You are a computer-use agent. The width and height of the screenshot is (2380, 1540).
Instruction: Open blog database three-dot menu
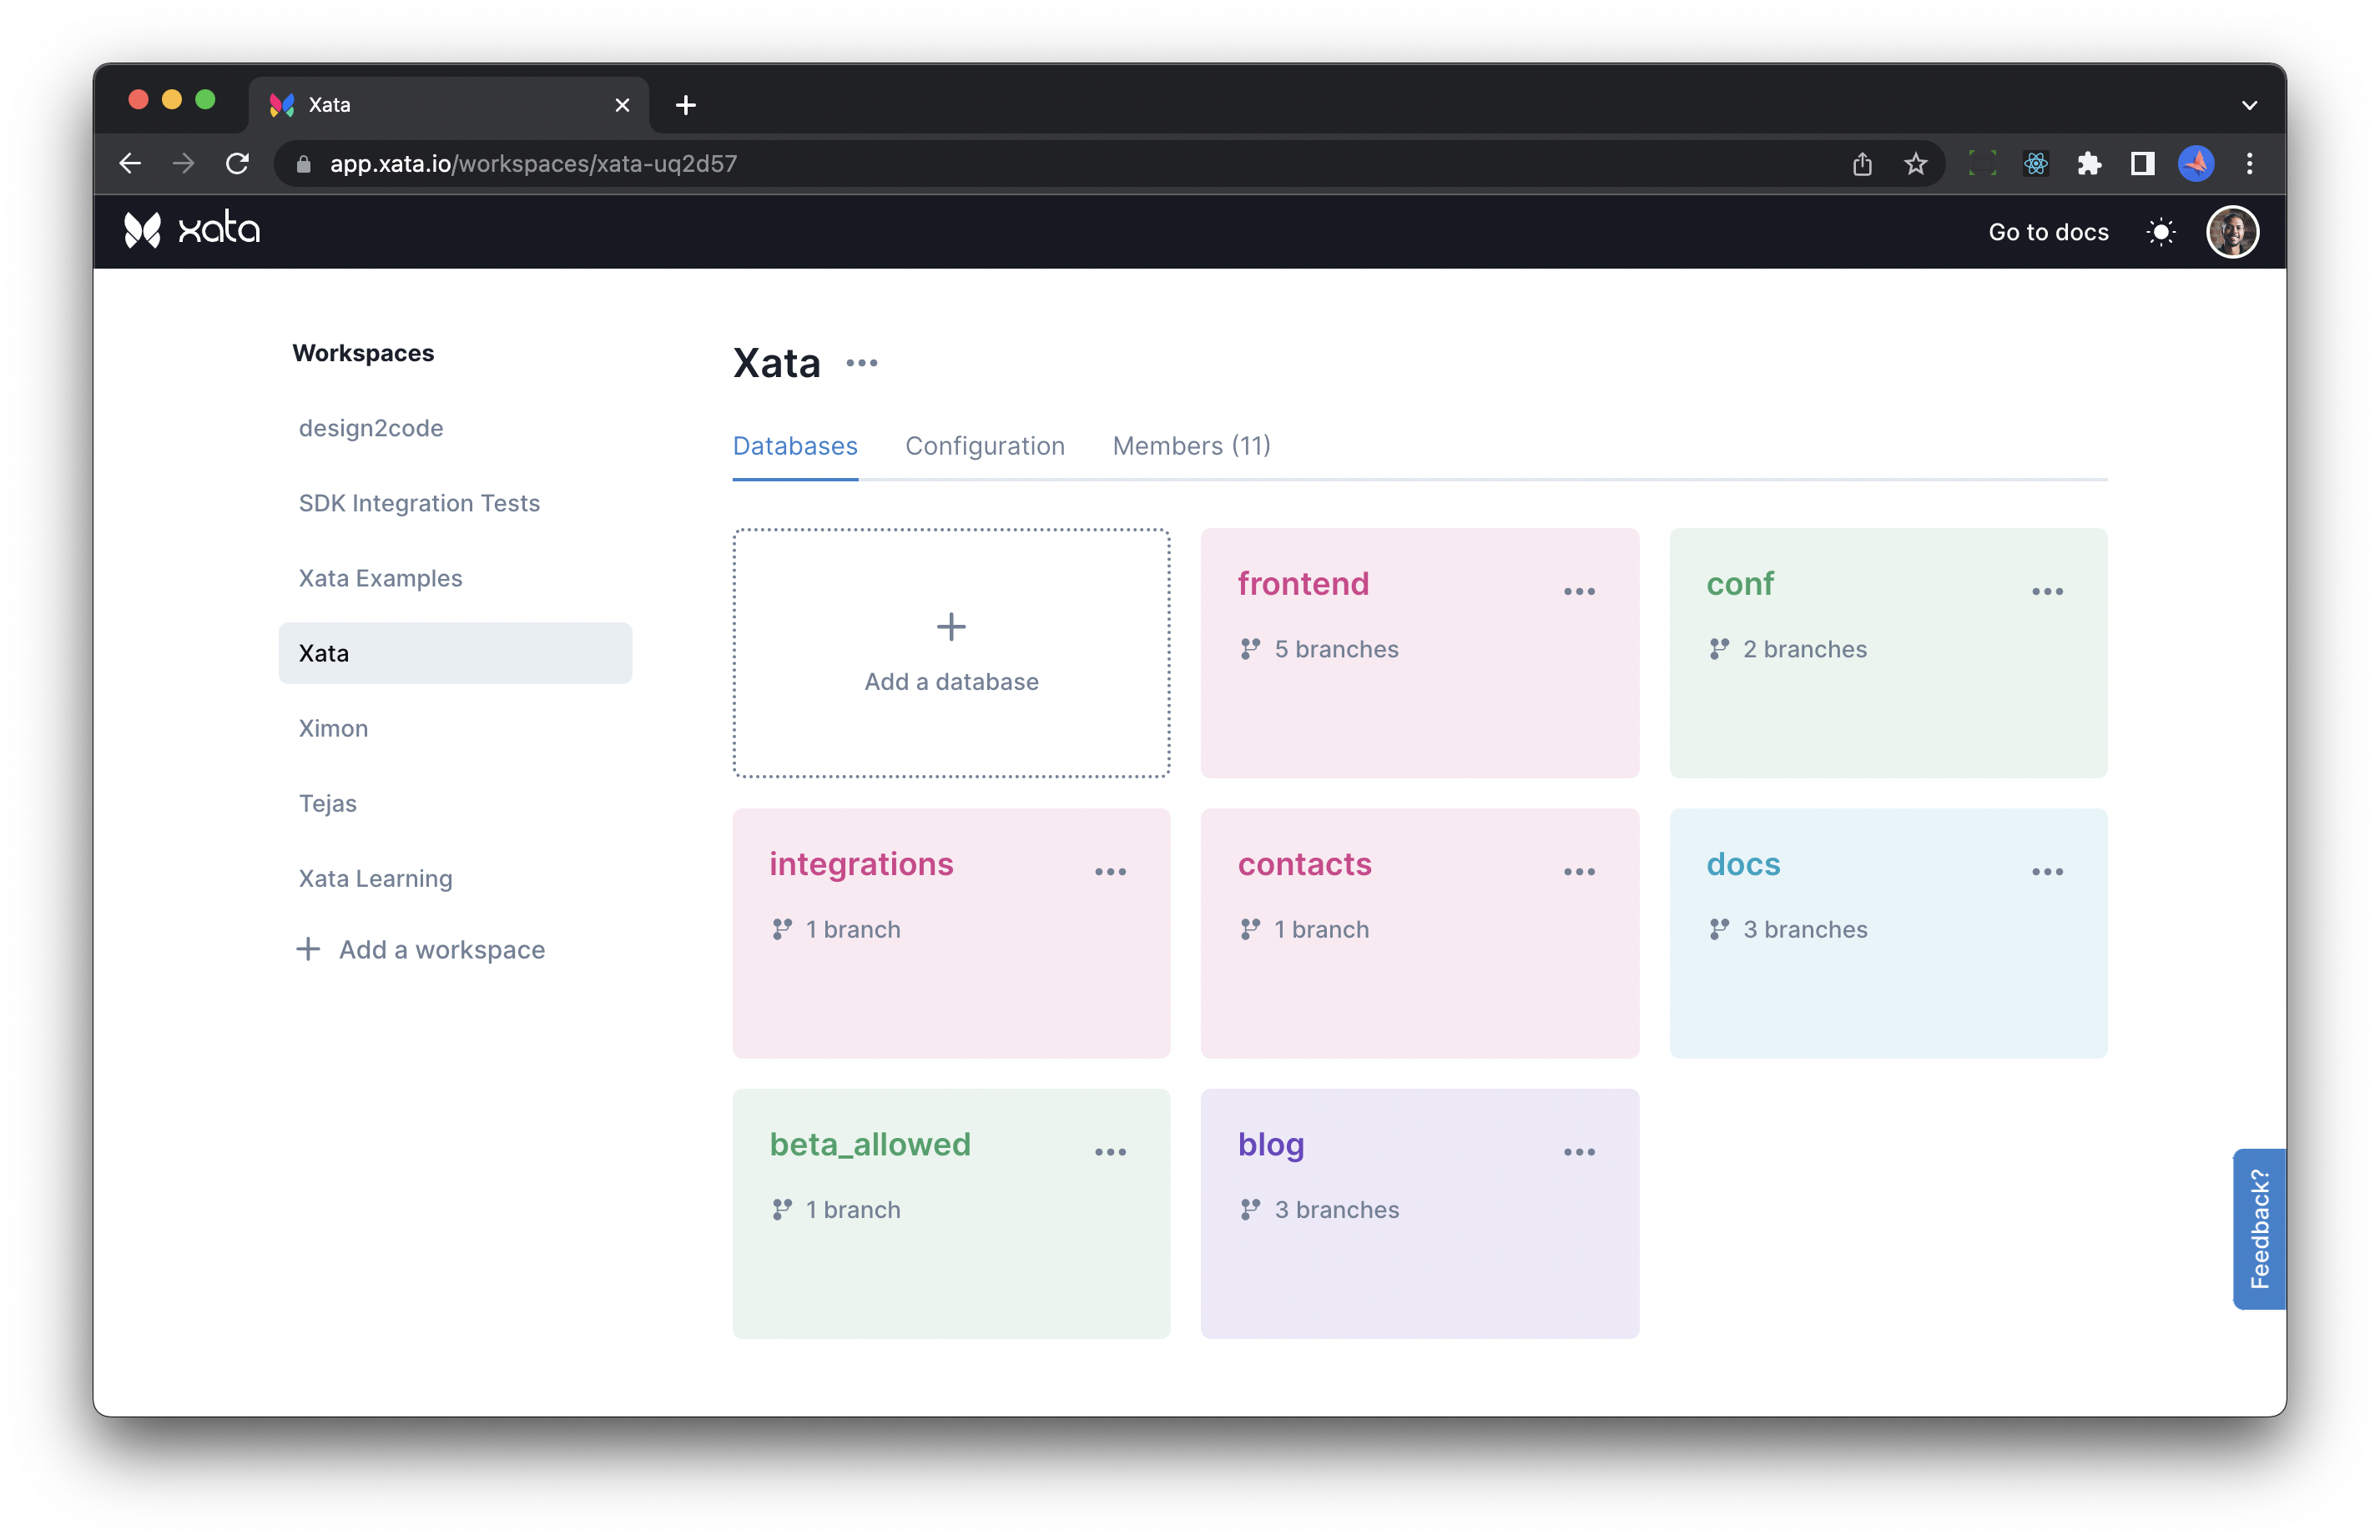pyautogui.click(x=1579, y=1152)
